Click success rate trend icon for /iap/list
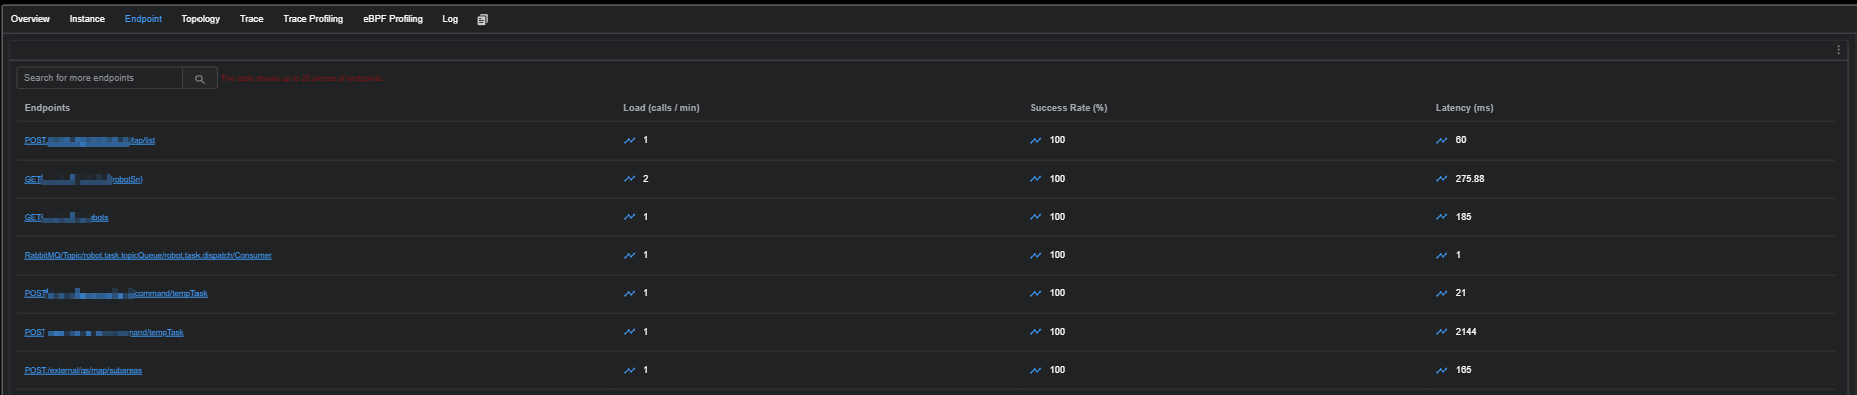 (x=1035, y=140)
